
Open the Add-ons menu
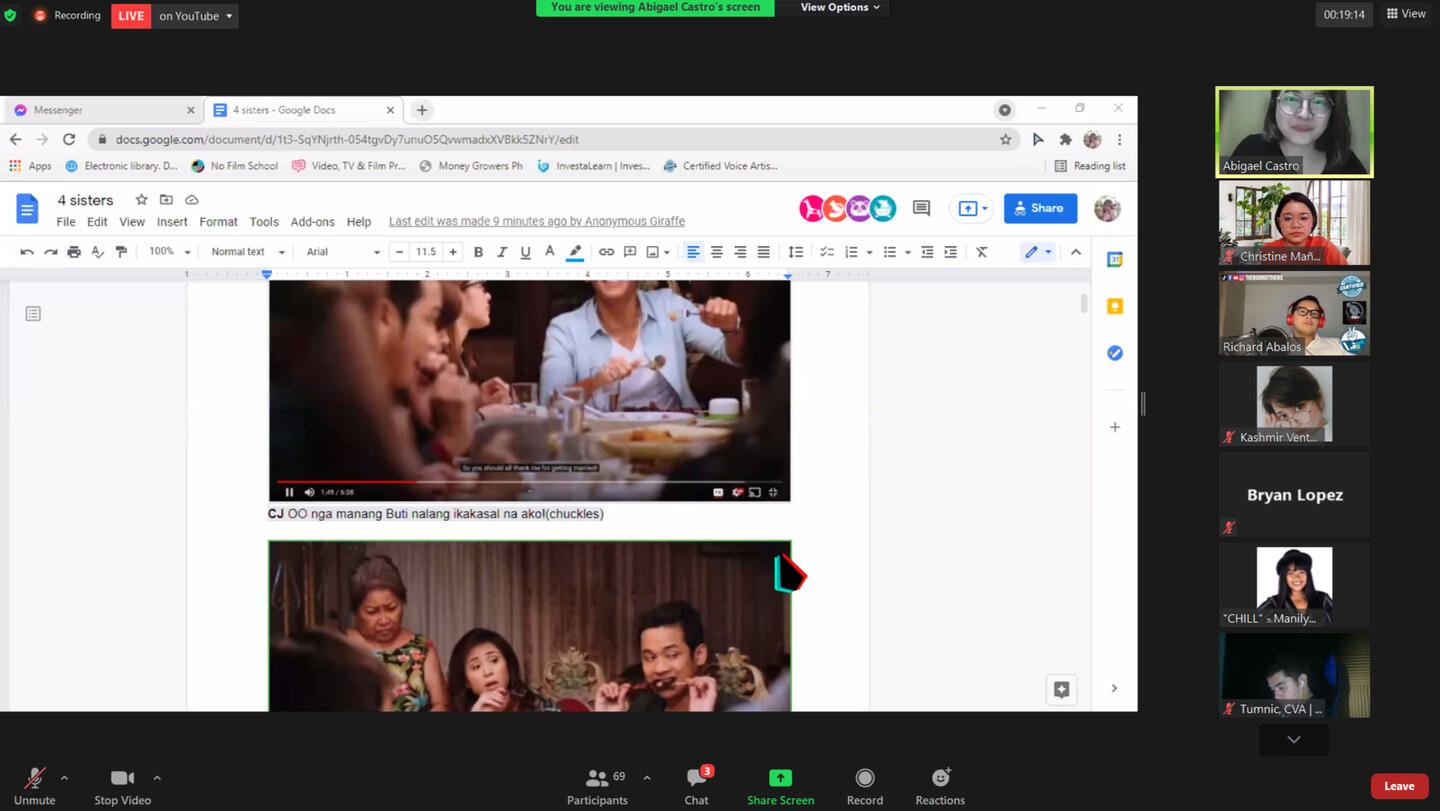click(x=313, y=222)
